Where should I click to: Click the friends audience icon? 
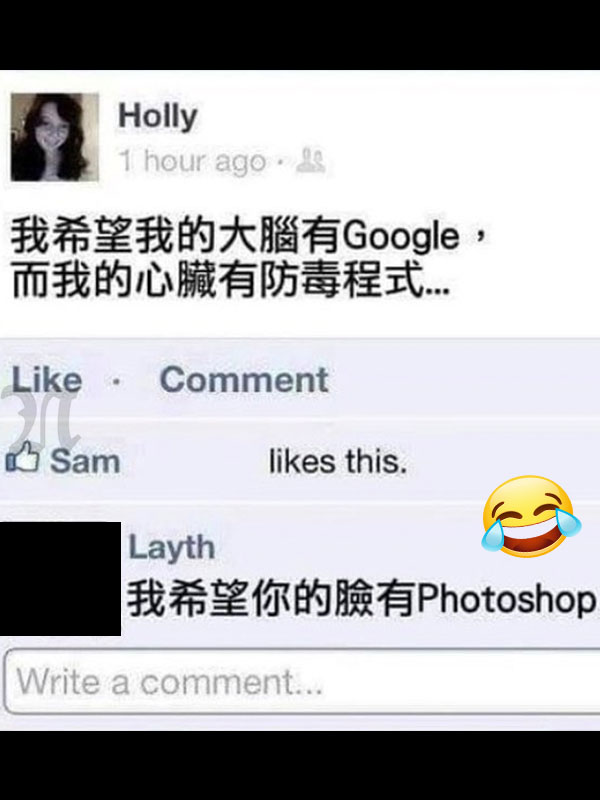pos(311,160)
